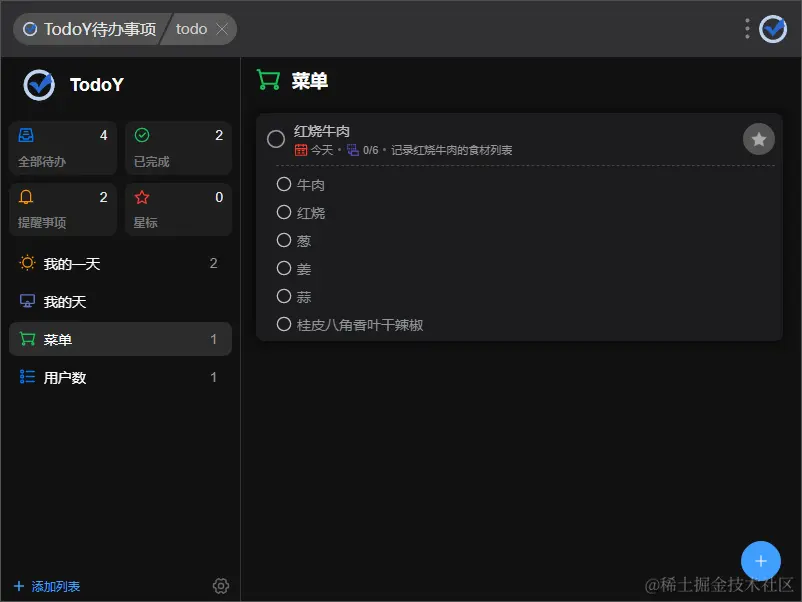Check off the 姜 subtask
The height and width of the screenshot is (602, 802).
(283, 268)
